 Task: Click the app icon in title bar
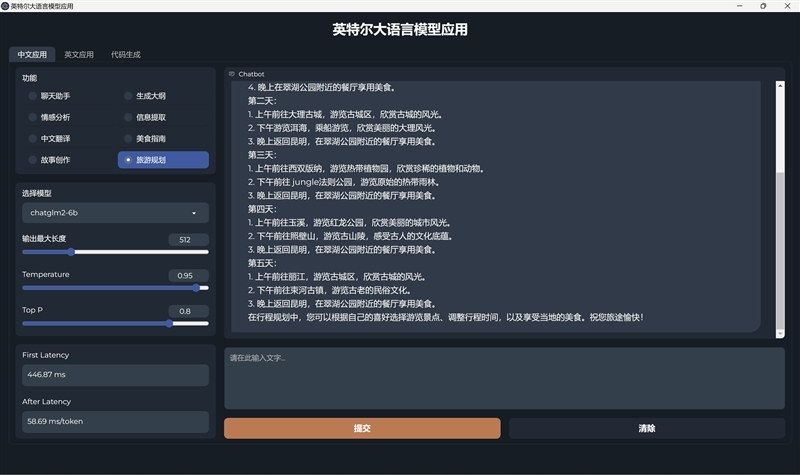(x=5, y=6)
